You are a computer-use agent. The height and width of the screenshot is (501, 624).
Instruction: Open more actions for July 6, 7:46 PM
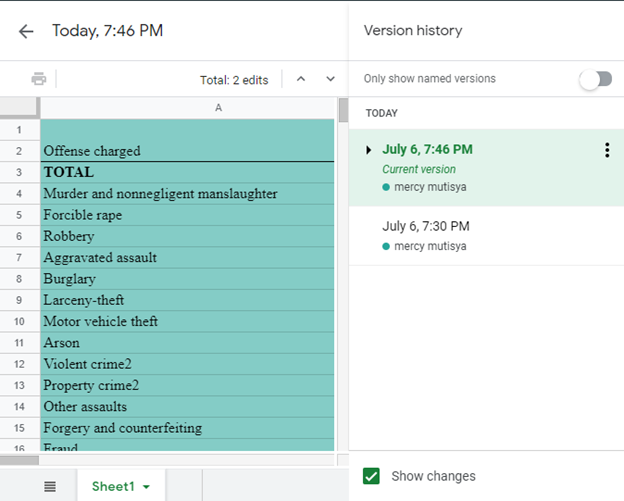607,150
